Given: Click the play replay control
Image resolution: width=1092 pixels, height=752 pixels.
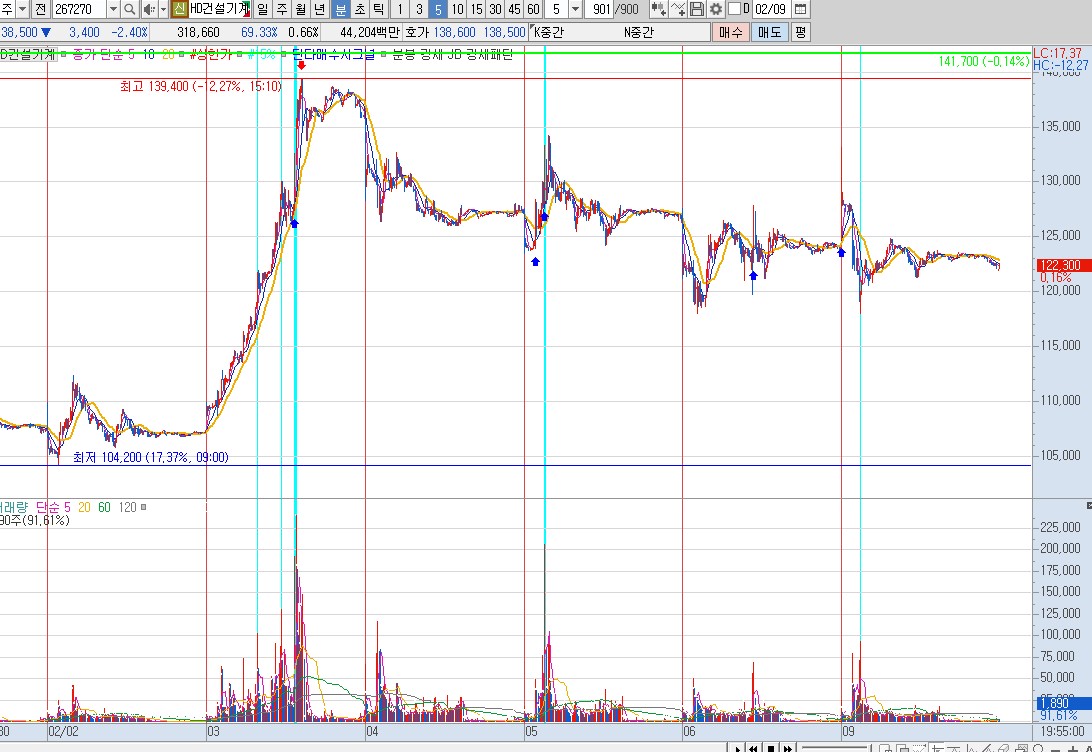Looking at the screenshot, I should (738, 748).
